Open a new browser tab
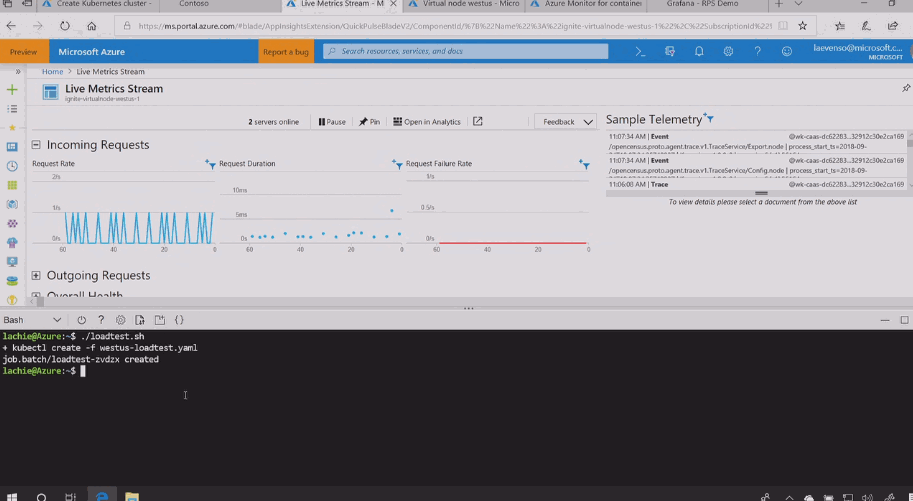Screen dimensions: 913x501 tap(778, 4)
